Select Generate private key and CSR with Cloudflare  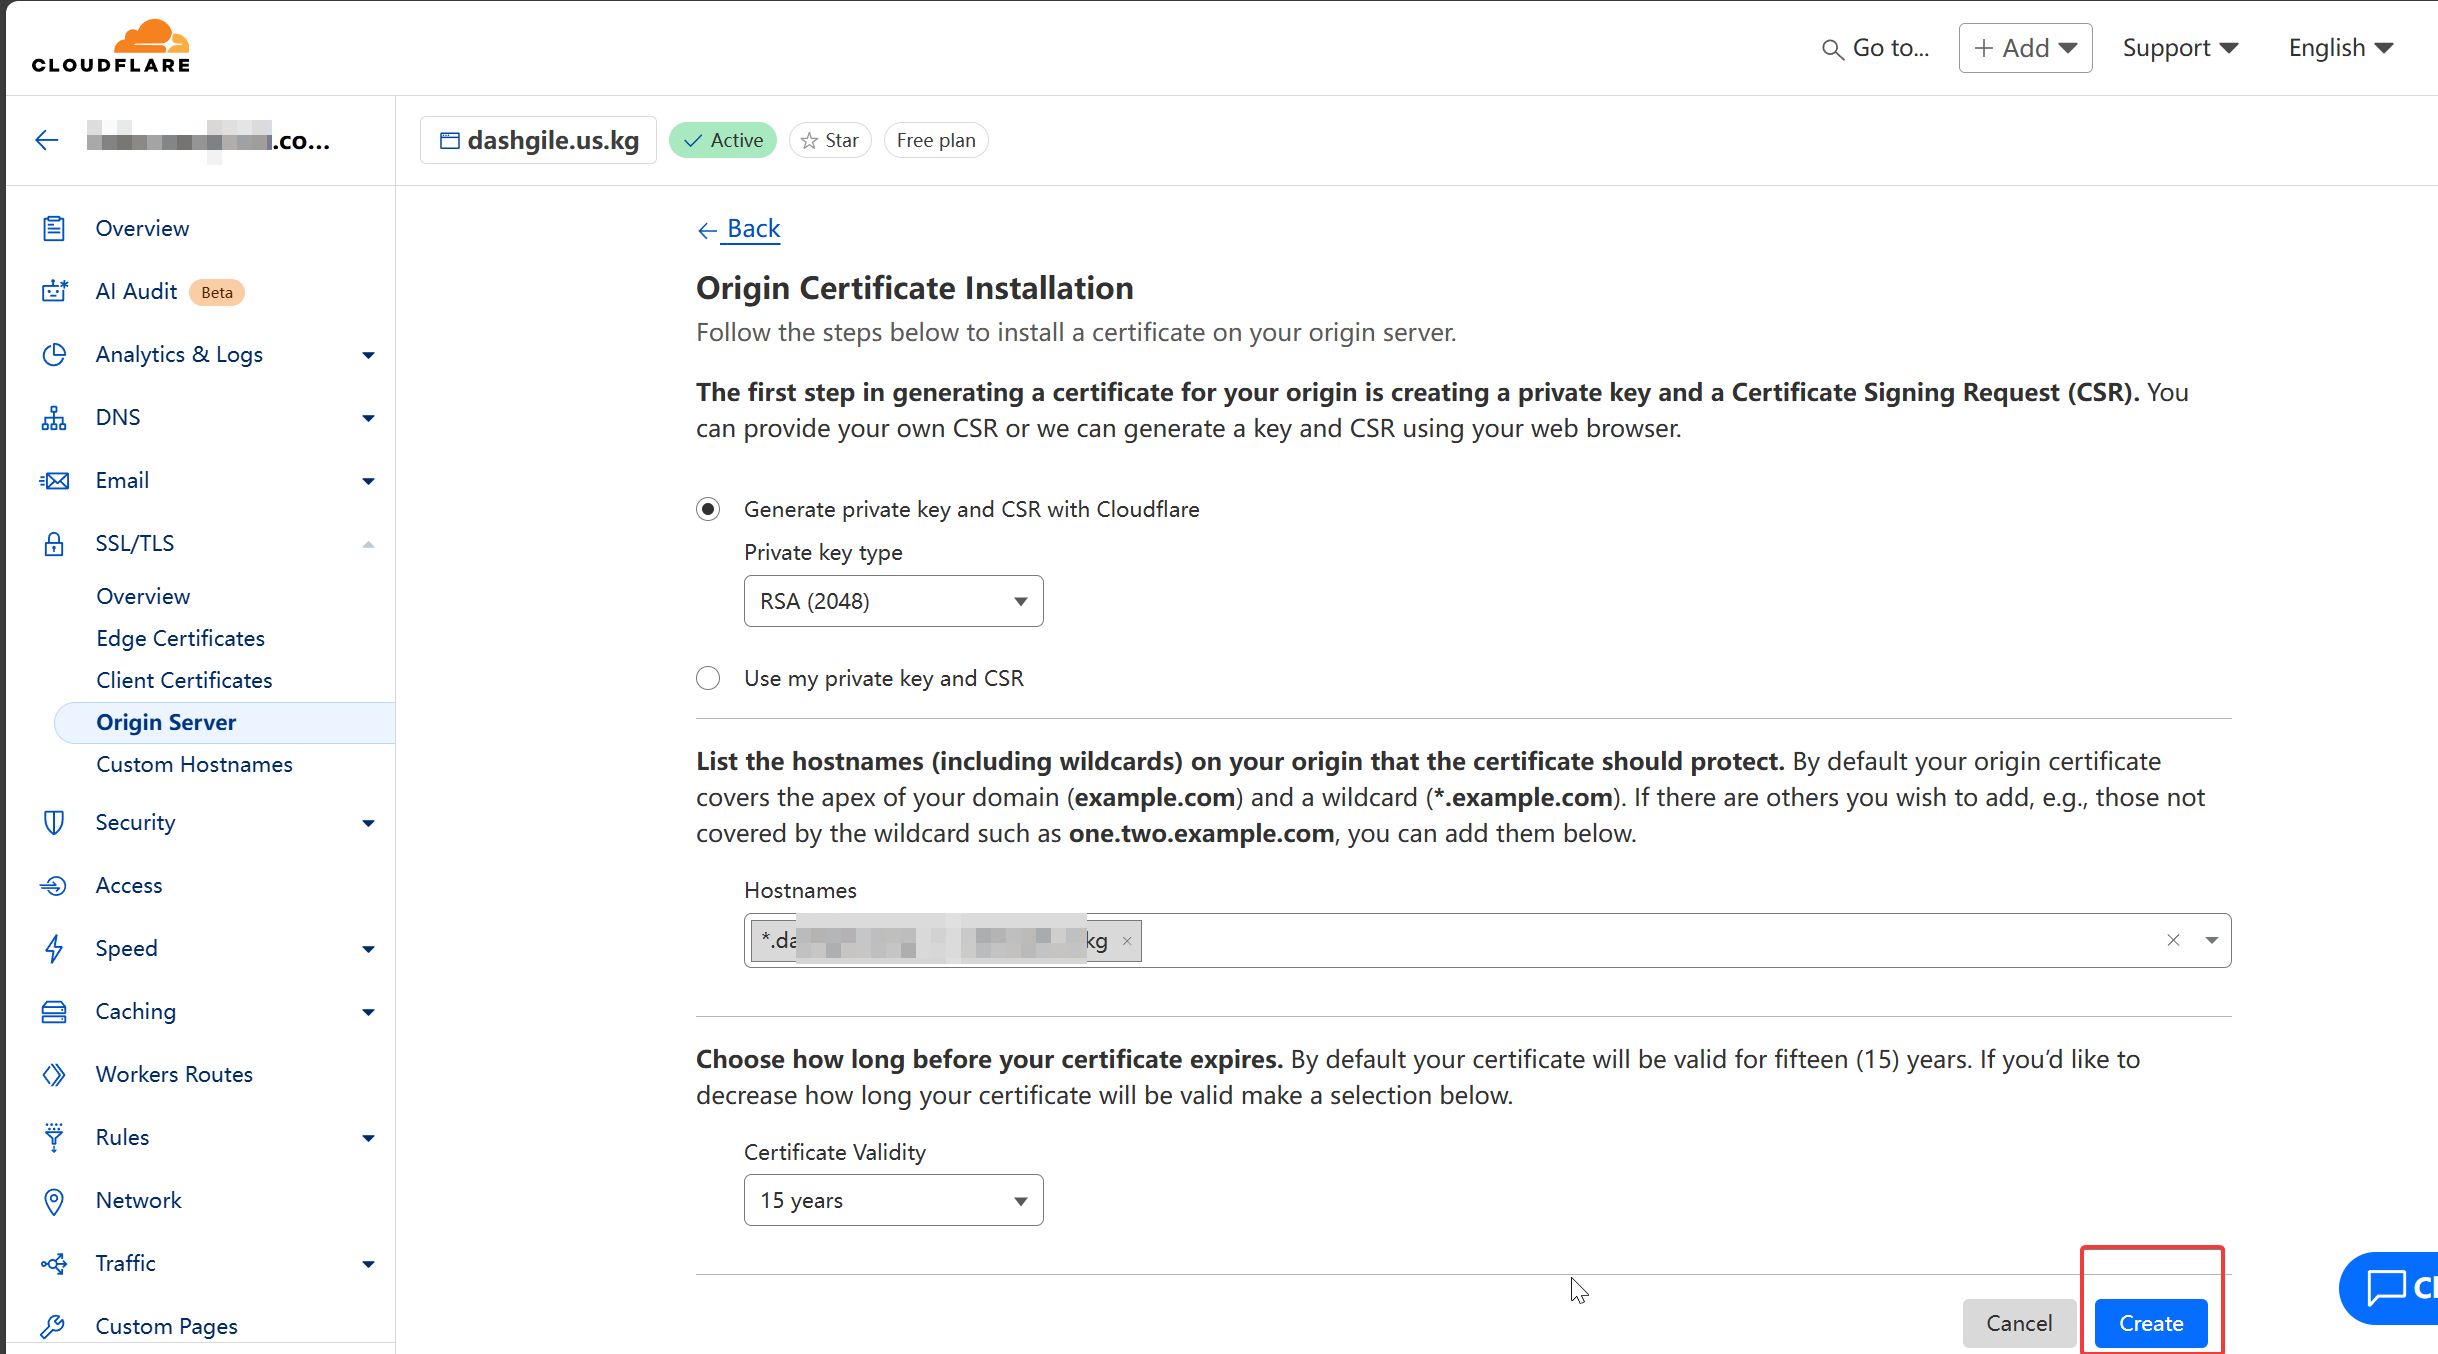point(708,509)
